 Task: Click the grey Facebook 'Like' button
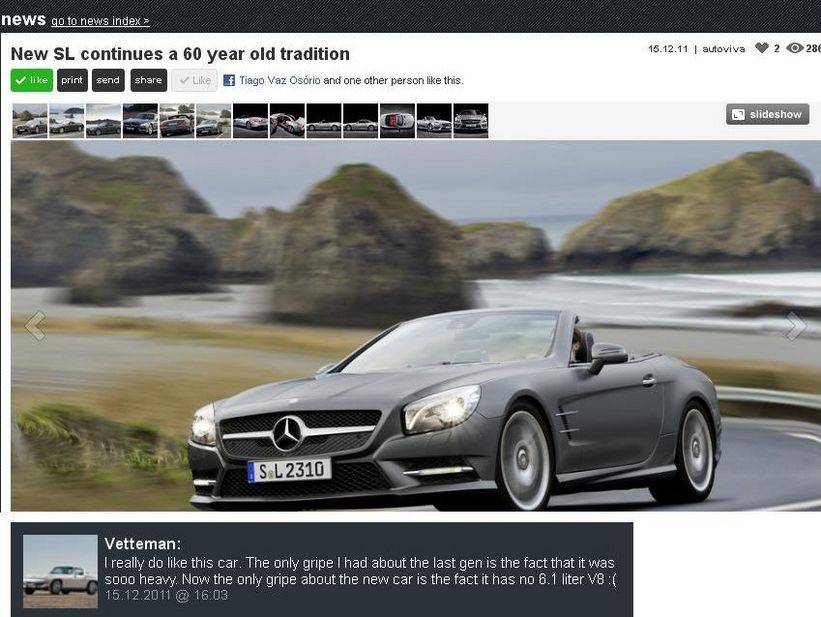tap(195, 80)
